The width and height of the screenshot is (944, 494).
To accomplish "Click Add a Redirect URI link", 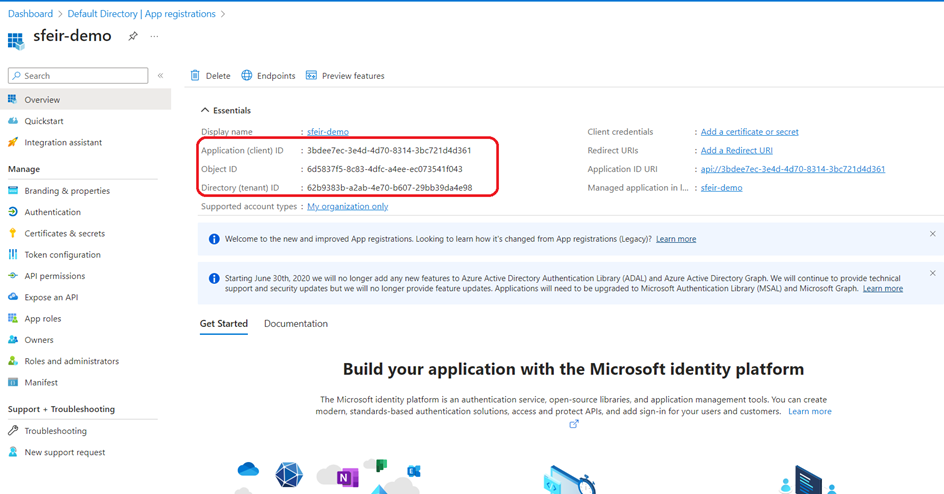I will [736, 150].
